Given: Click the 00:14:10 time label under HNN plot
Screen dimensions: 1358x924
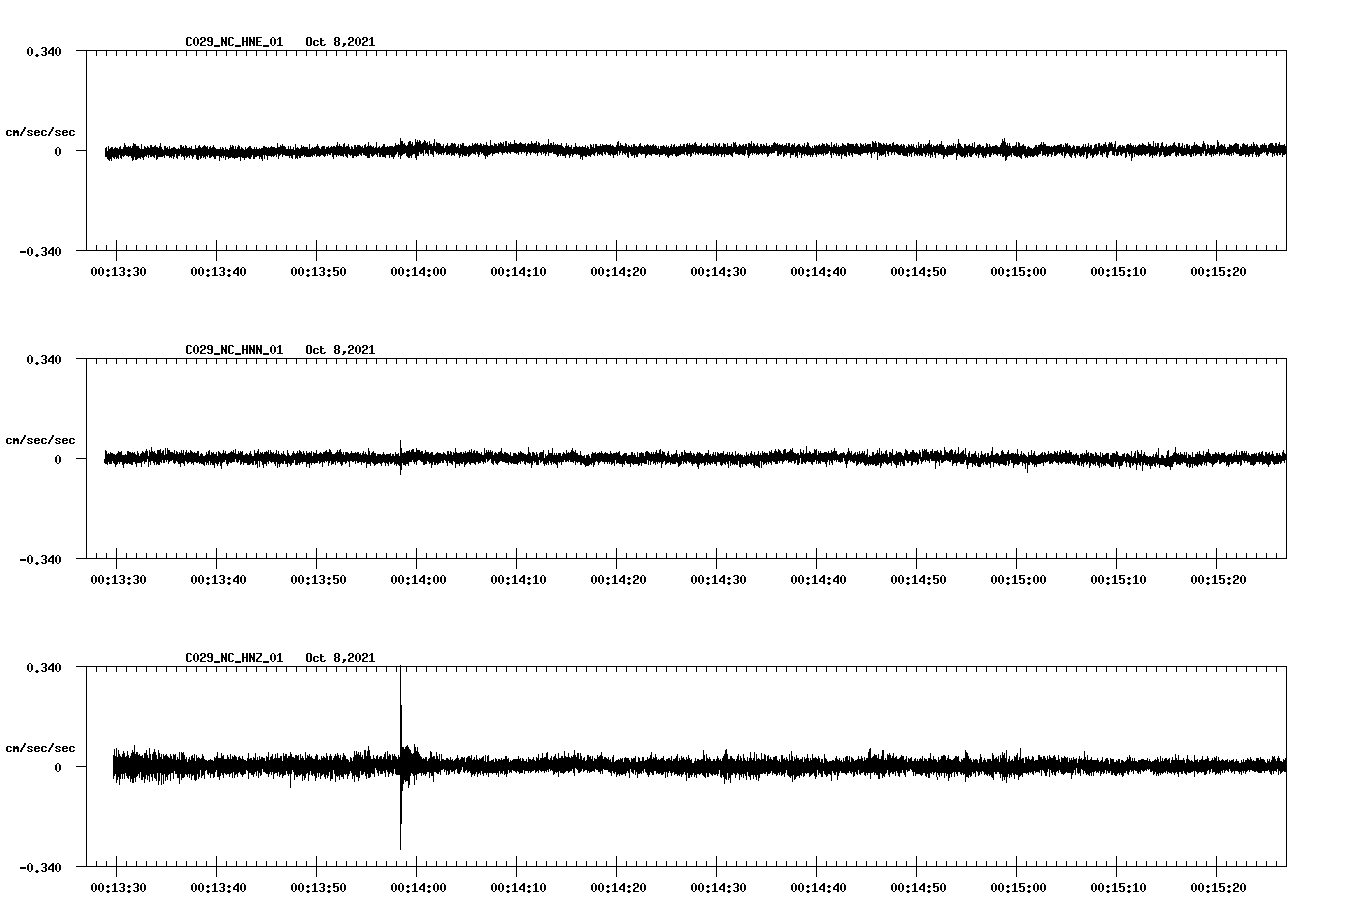Looking at the screenshot, I should coord(518,580).
